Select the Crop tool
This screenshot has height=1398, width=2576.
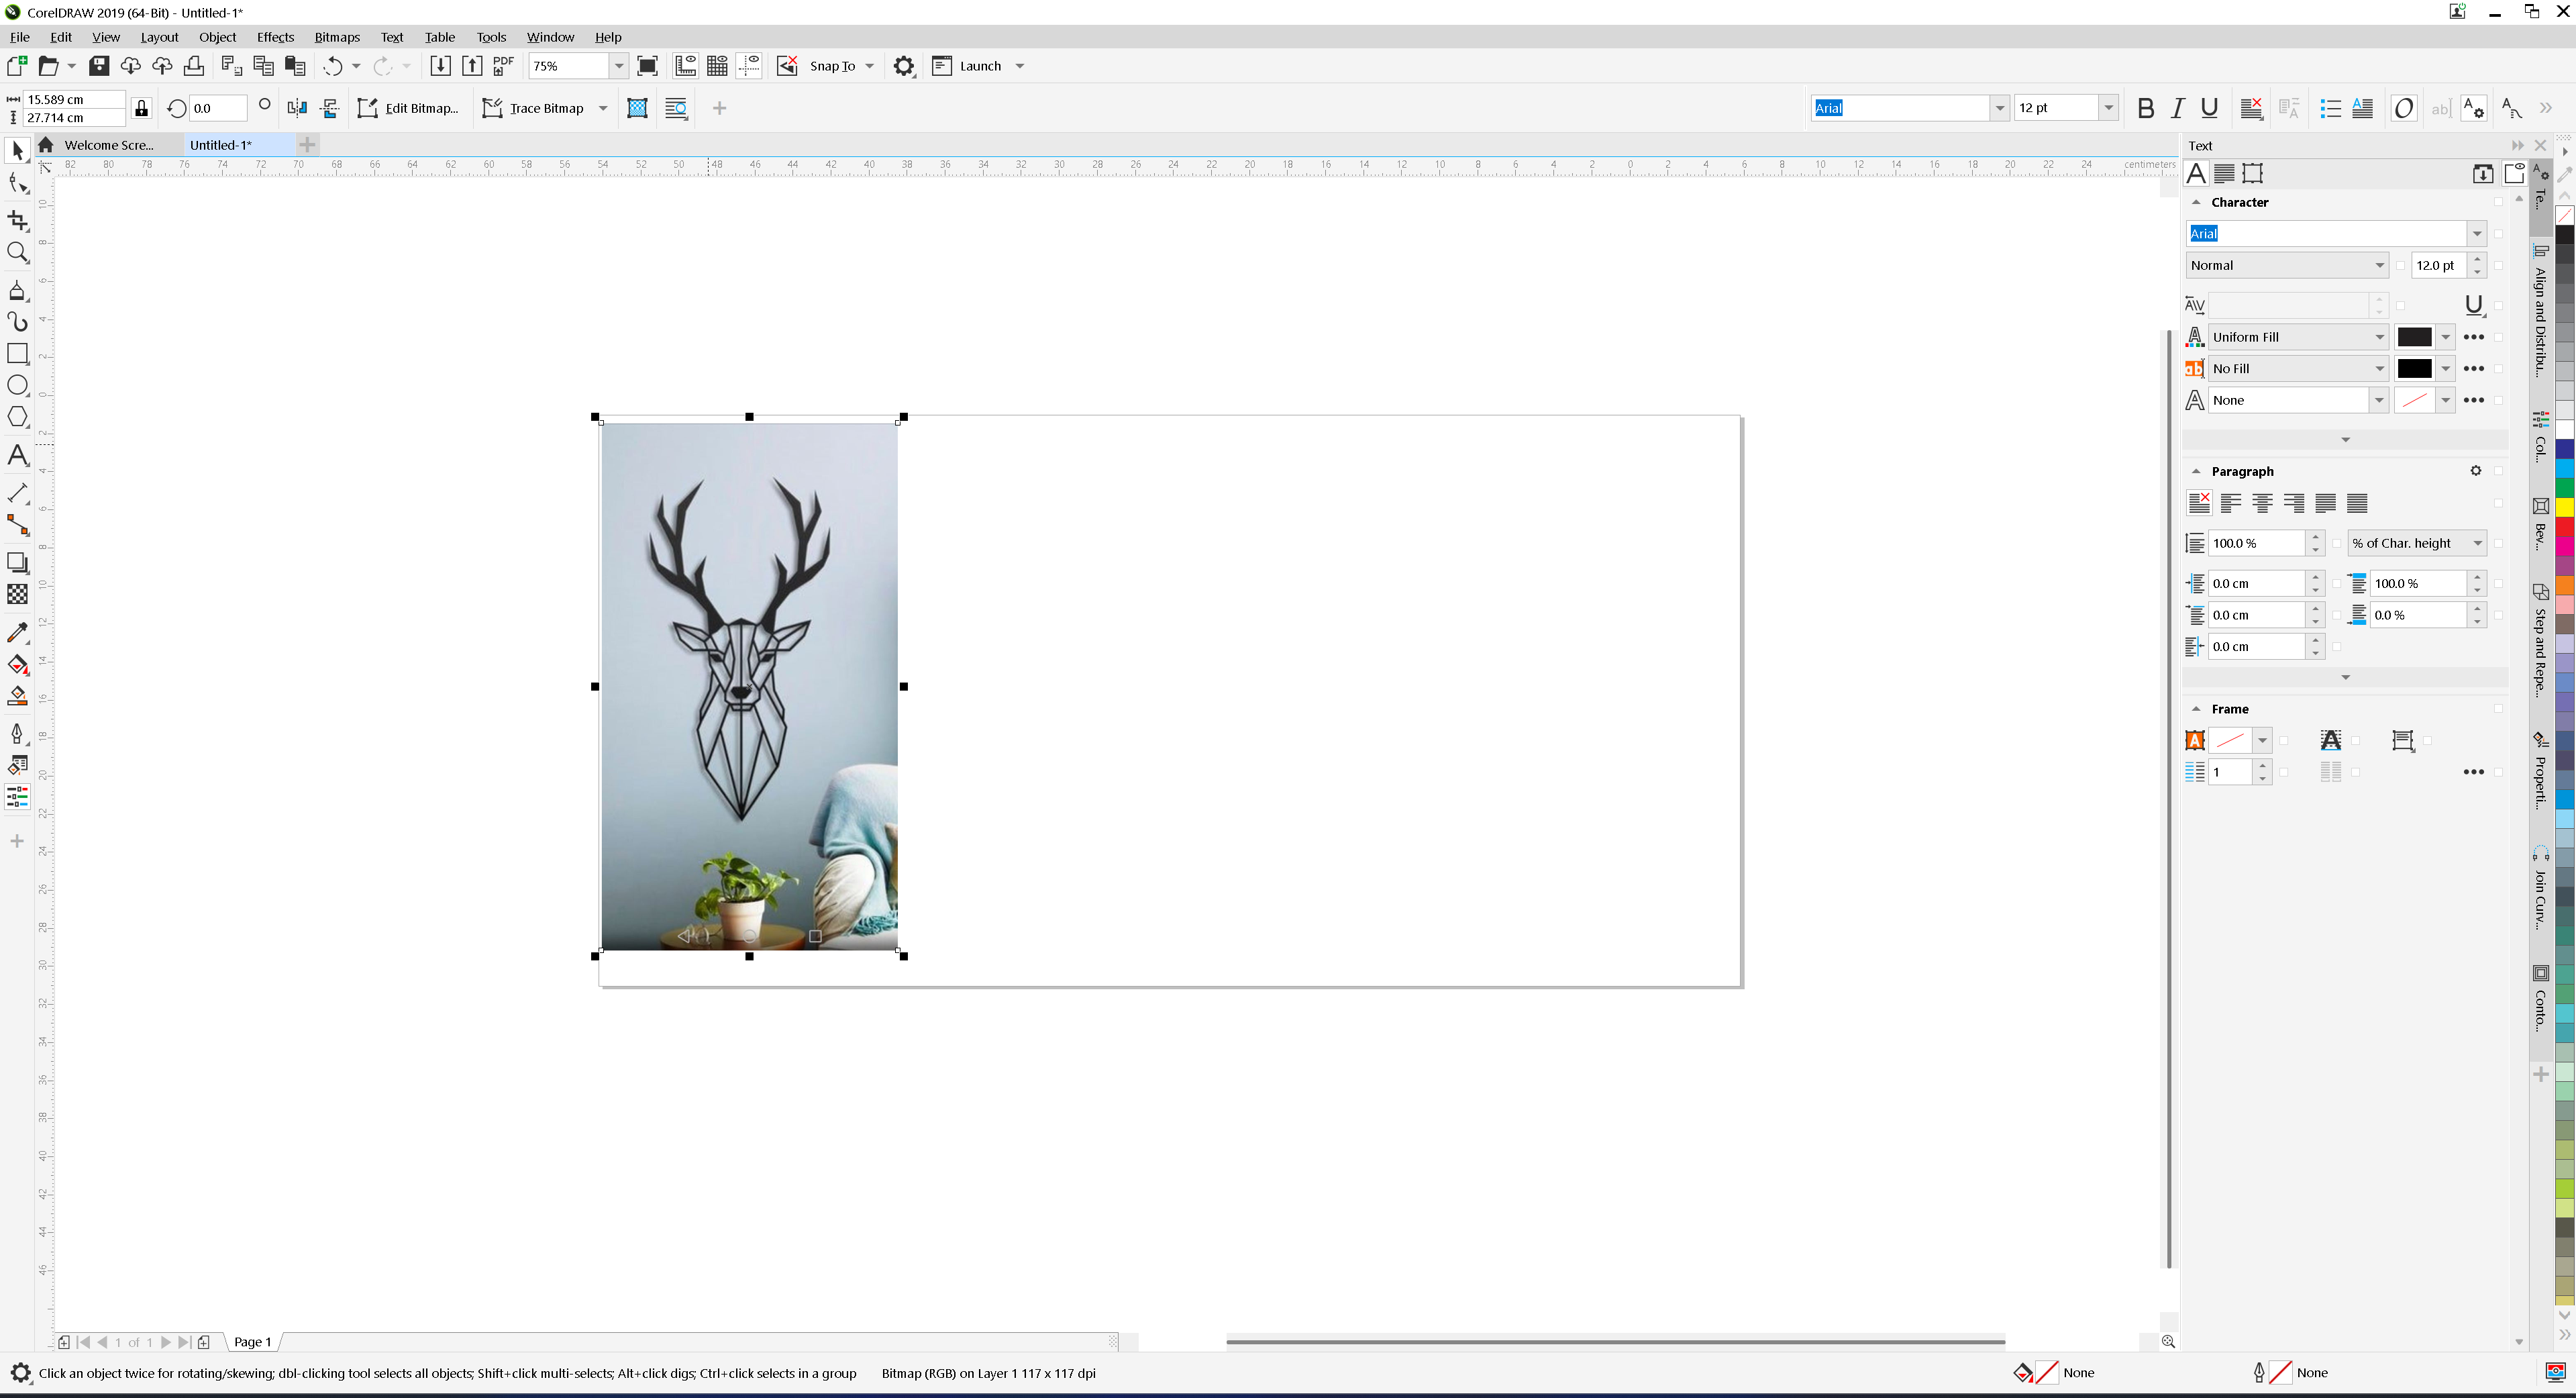[x=17, y=220]
